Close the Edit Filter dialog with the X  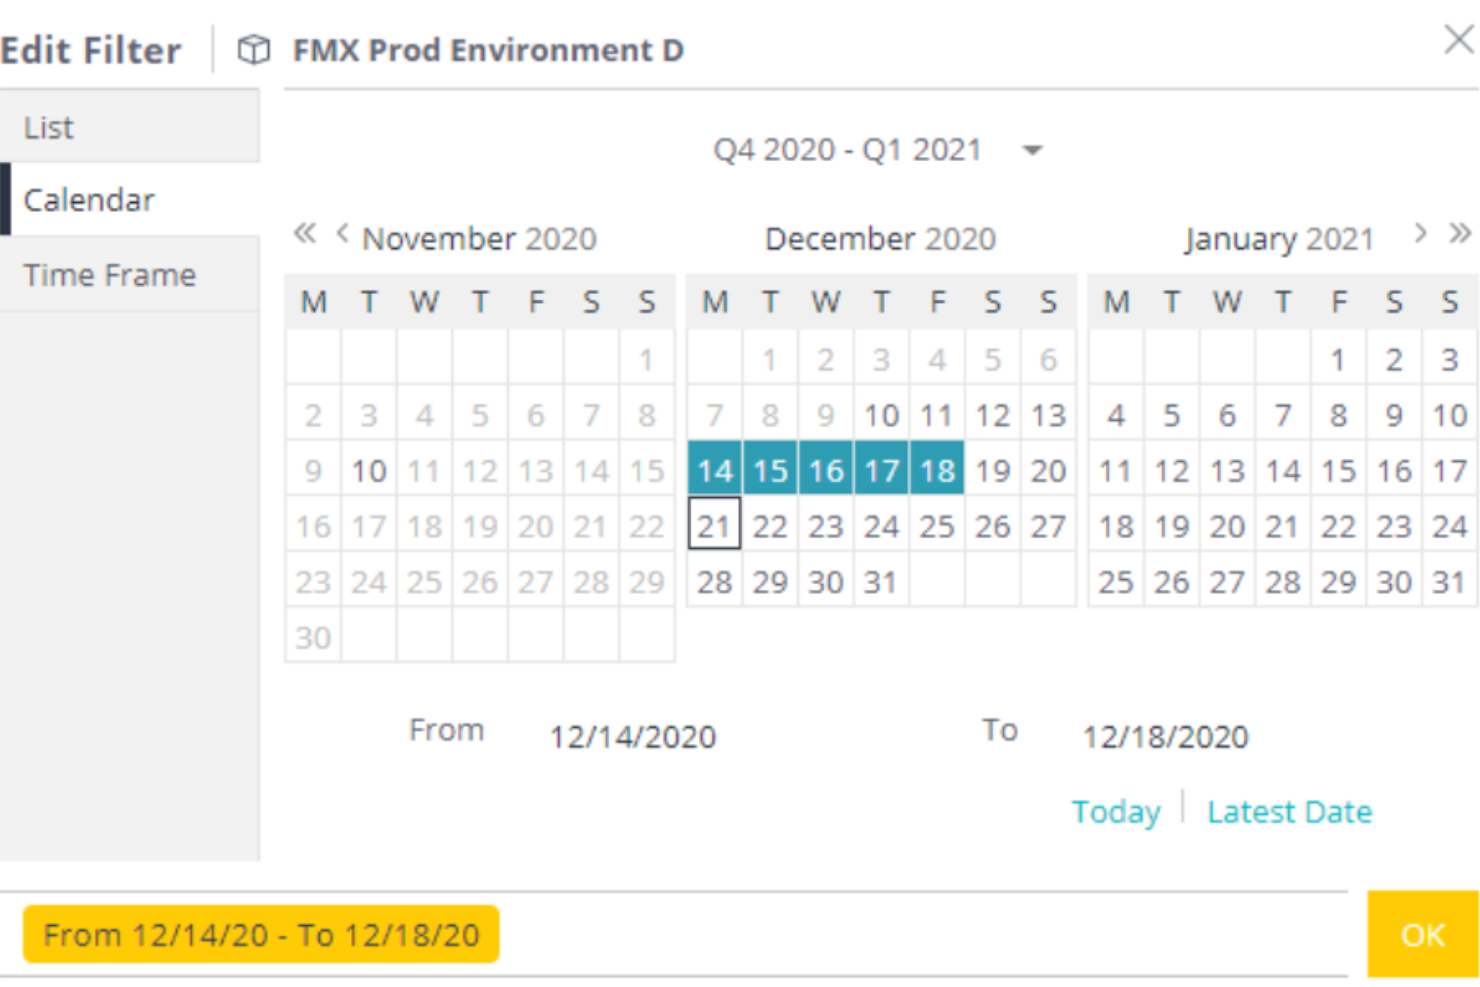point(1457,38)
